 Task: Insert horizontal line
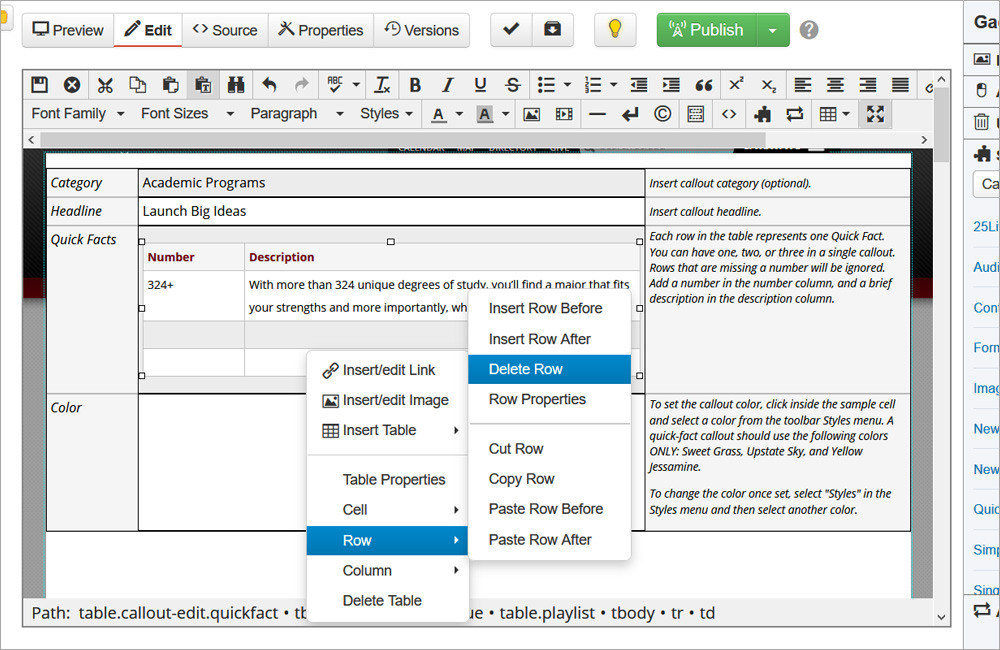click(598, 114)
